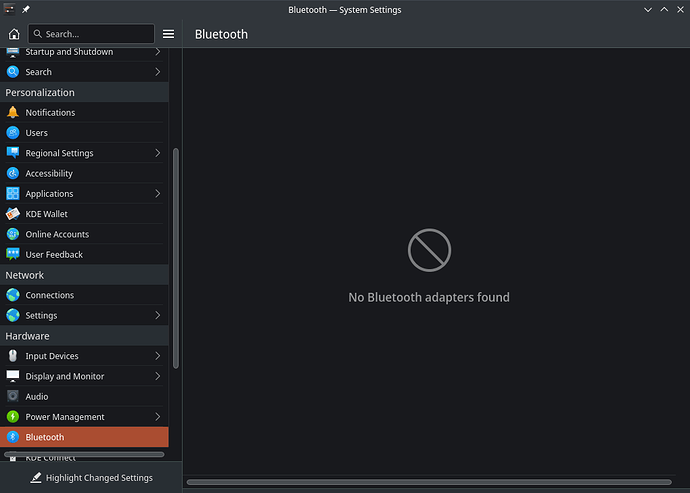This screenshot has width=690, height=493.
Task: Open the hamburger menu
Action: (169, 34)
